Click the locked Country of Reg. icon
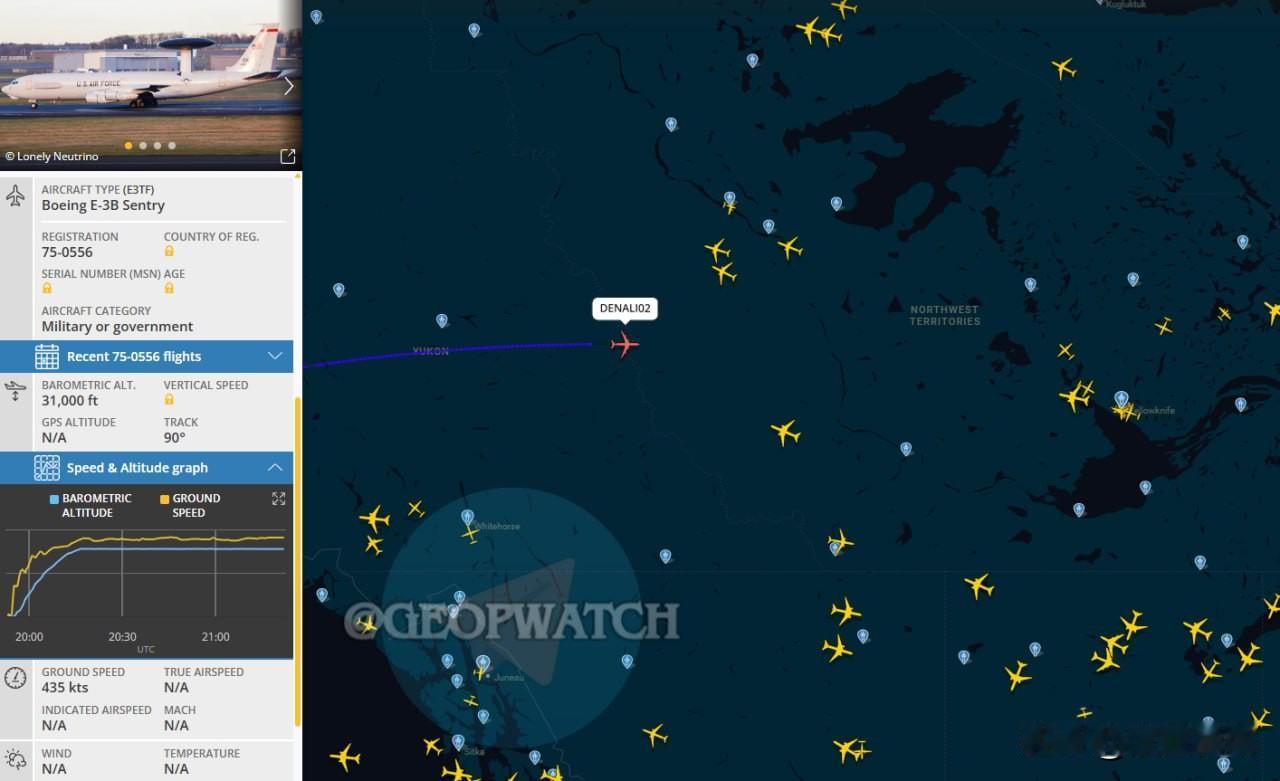Viewport: 1280px width, 781px height. click(x=169, y=252)
